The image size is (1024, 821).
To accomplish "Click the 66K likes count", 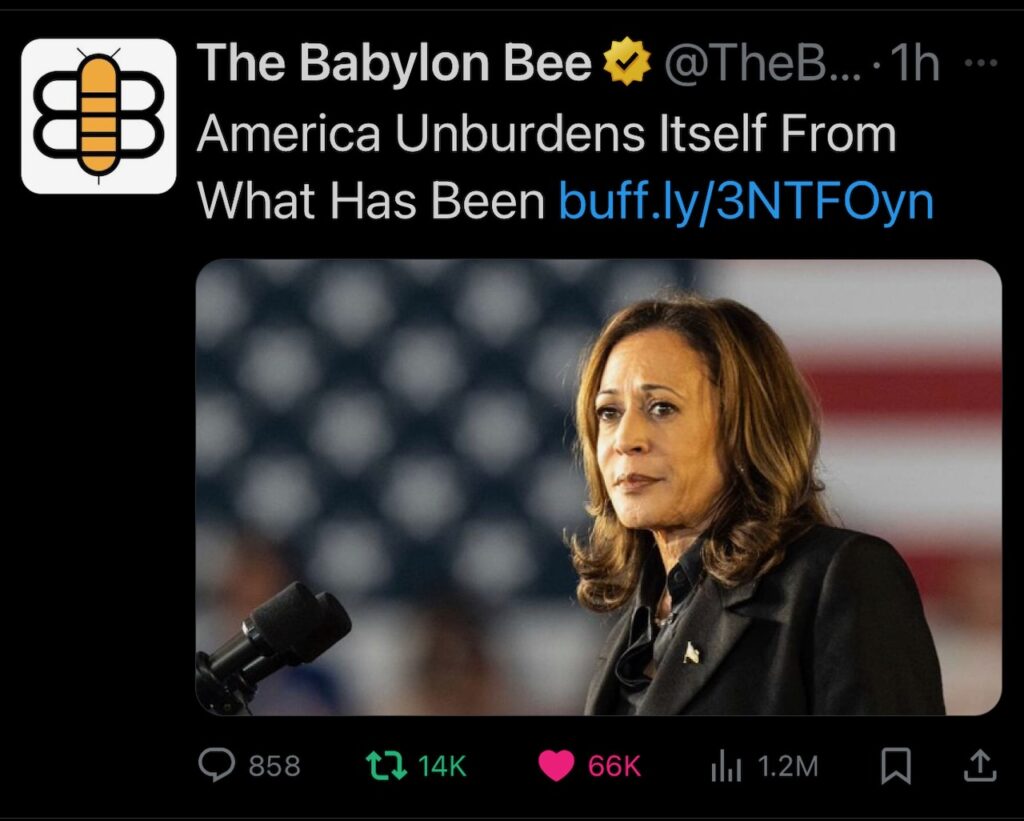I will [x=615, y=765].
